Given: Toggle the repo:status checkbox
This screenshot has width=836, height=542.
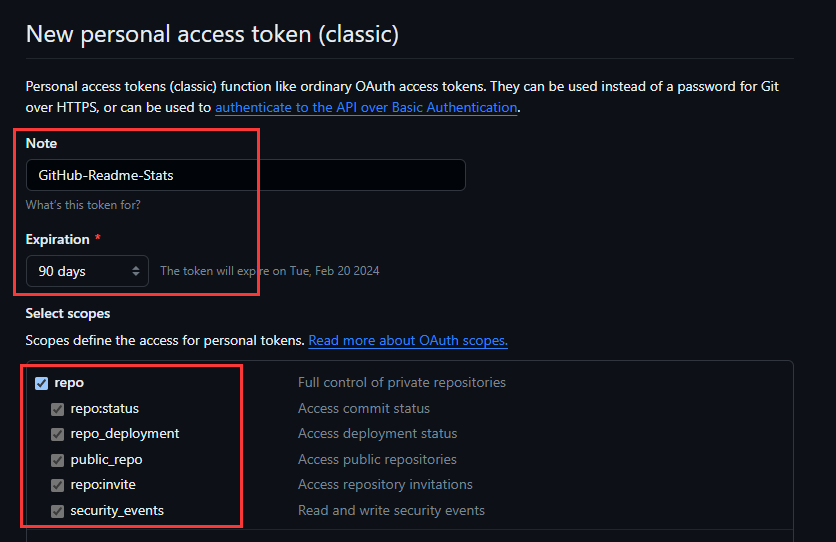Looking at the screenshot, I should point(58,409).
